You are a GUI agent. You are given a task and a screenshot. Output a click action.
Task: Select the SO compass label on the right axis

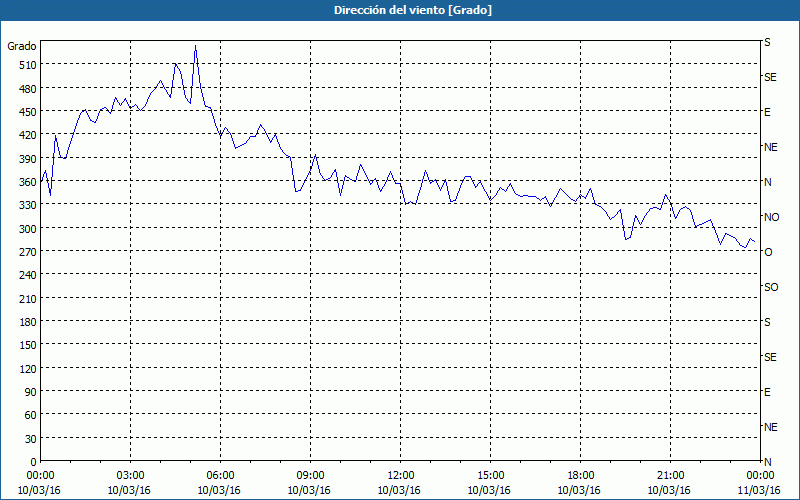pos(771,288)
